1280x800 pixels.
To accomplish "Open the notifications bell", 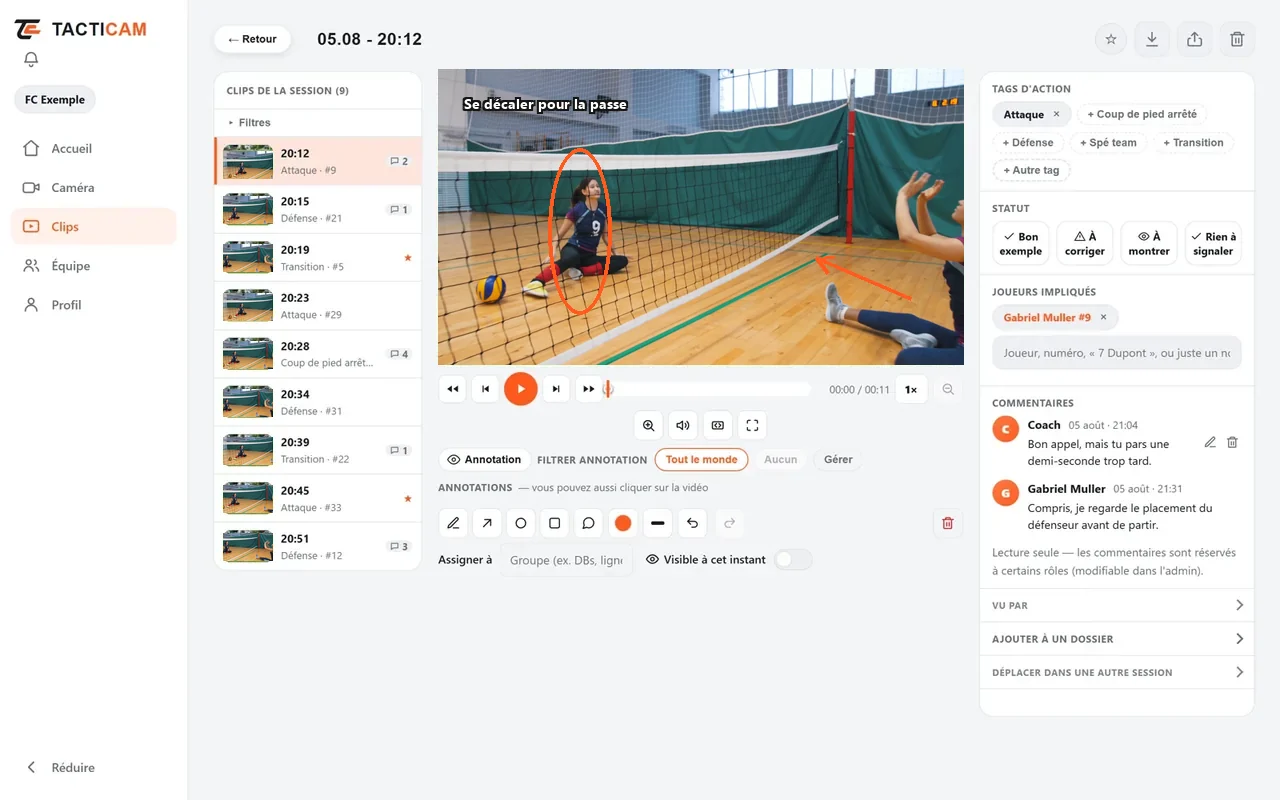I will coord(31,60).
